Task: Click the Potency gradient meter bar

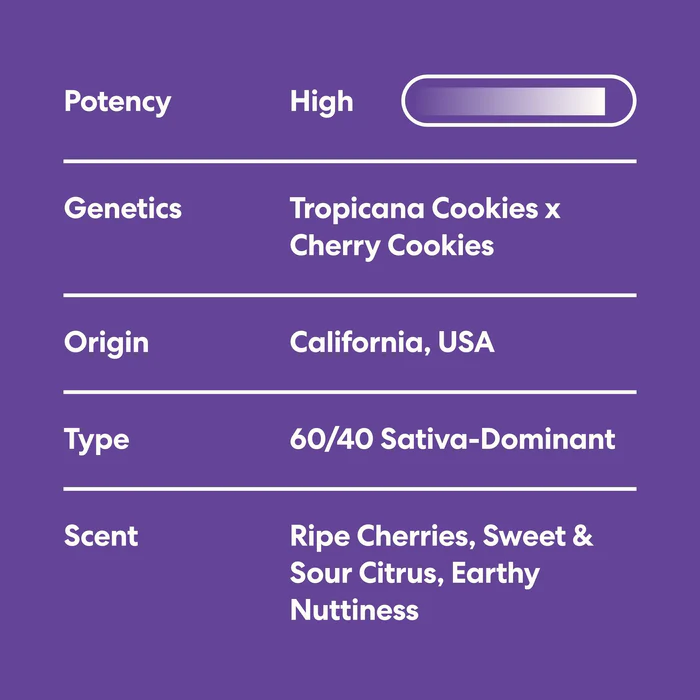Action: pyautogui.click(x=518, y=101)
